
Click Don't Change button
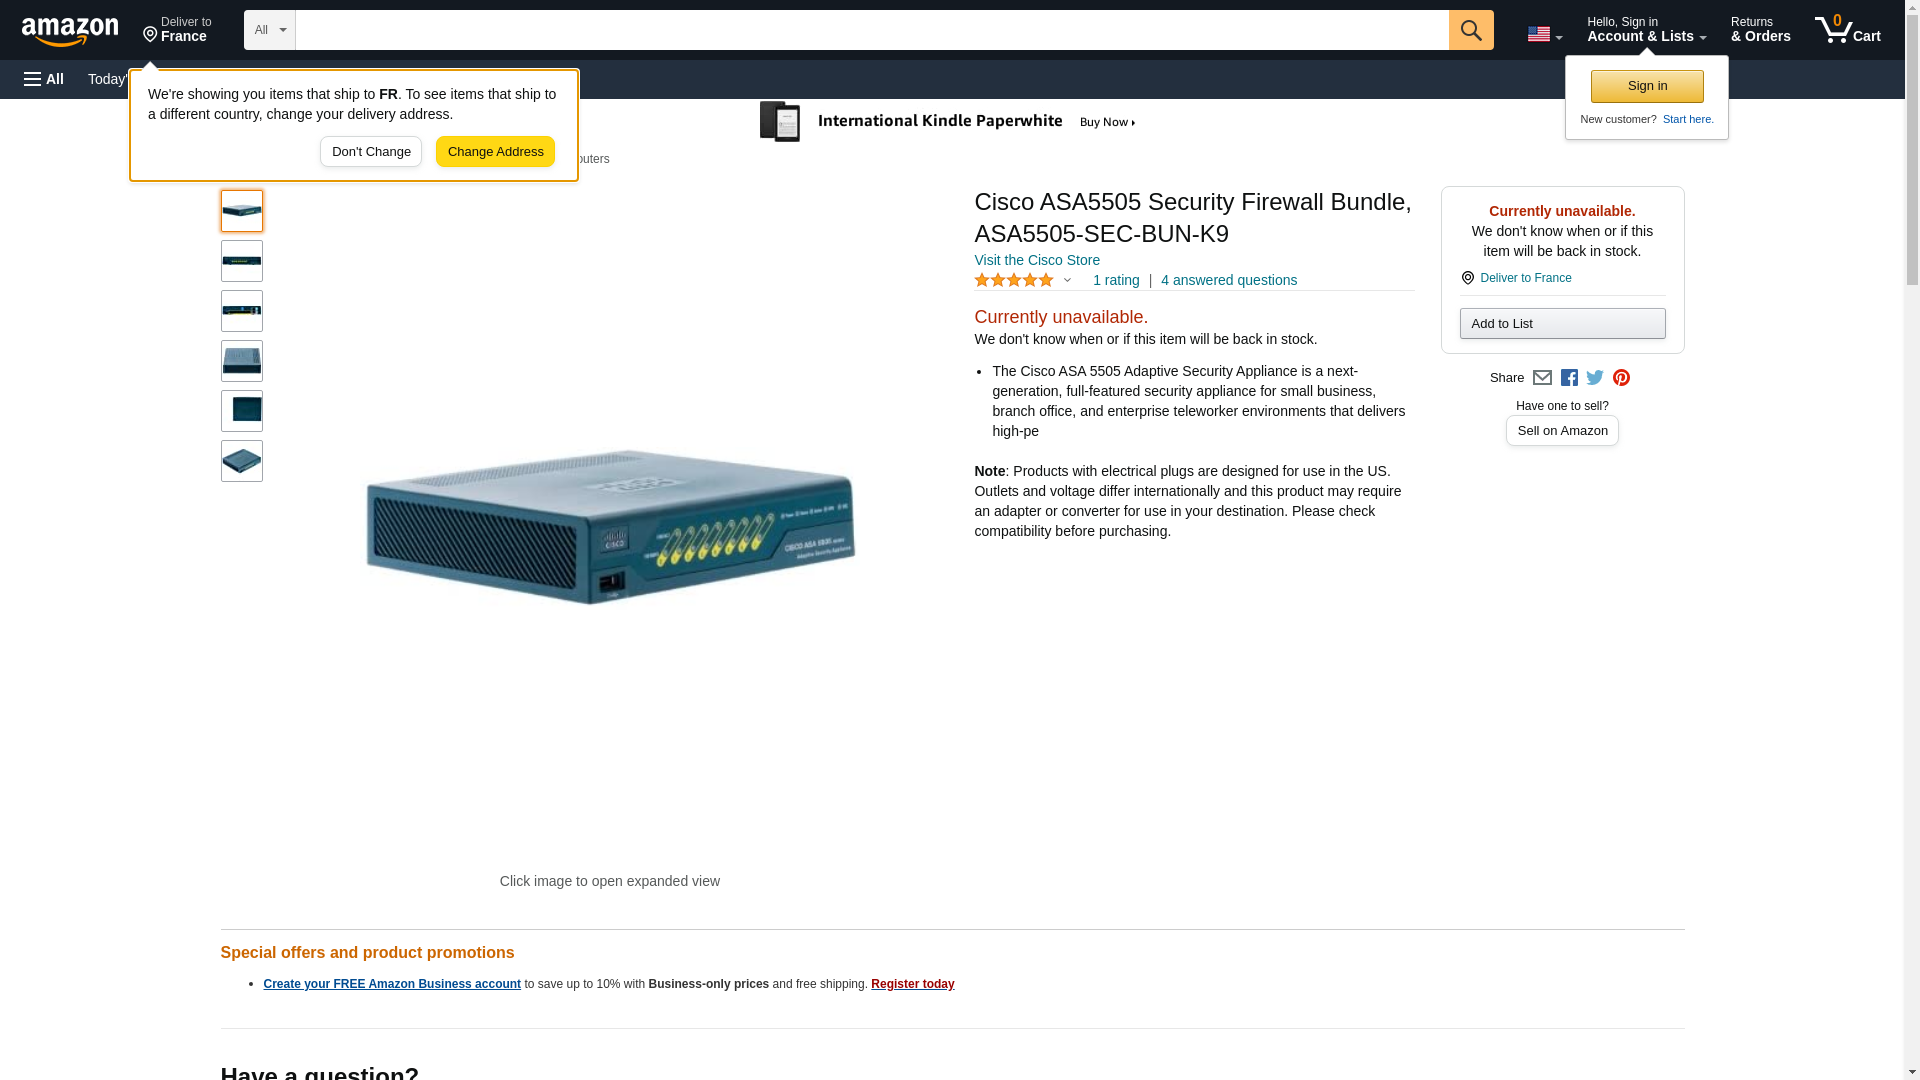(x=371, y=152)
